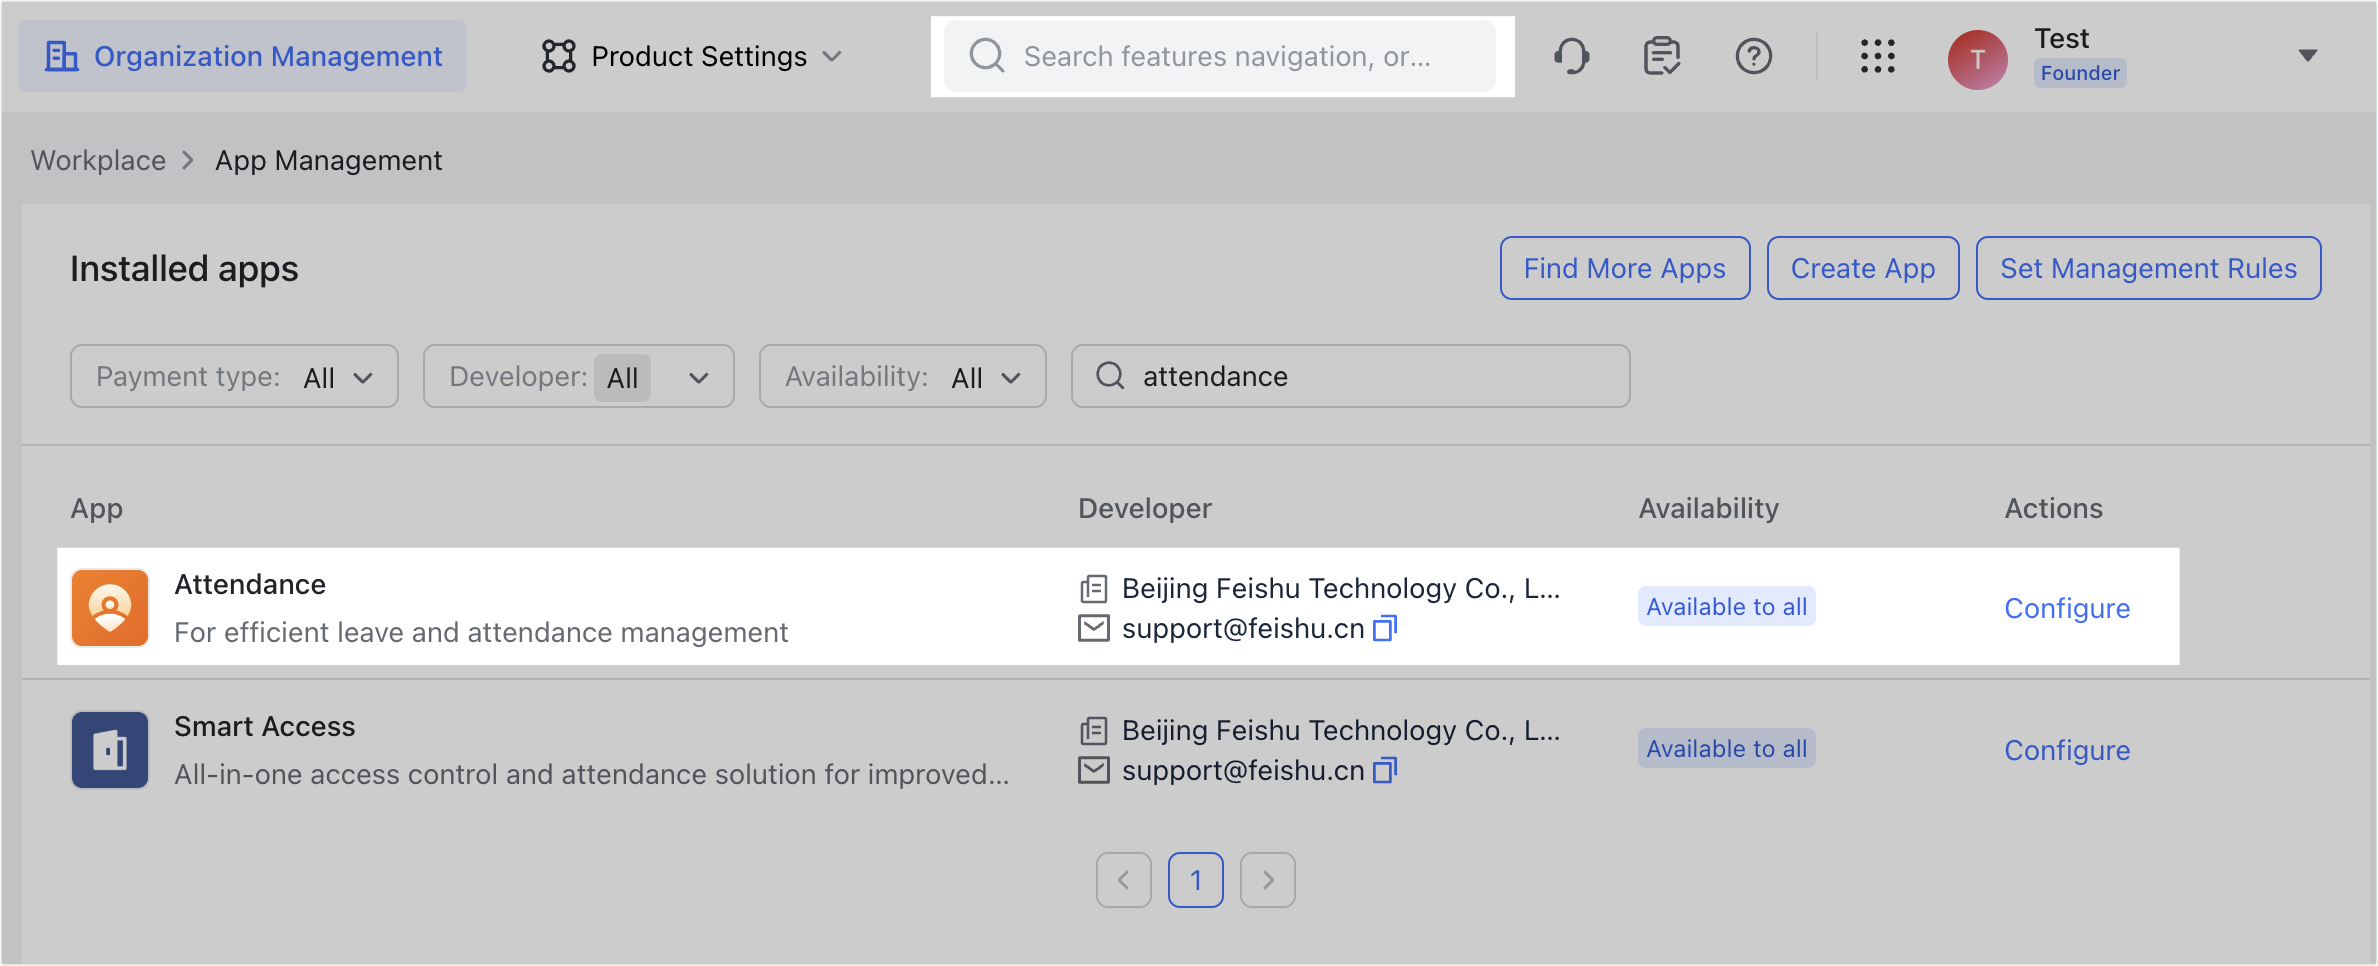The image size is (2378, 966).
Task: Click inside the attendance search field
Action: (1350, 376)
